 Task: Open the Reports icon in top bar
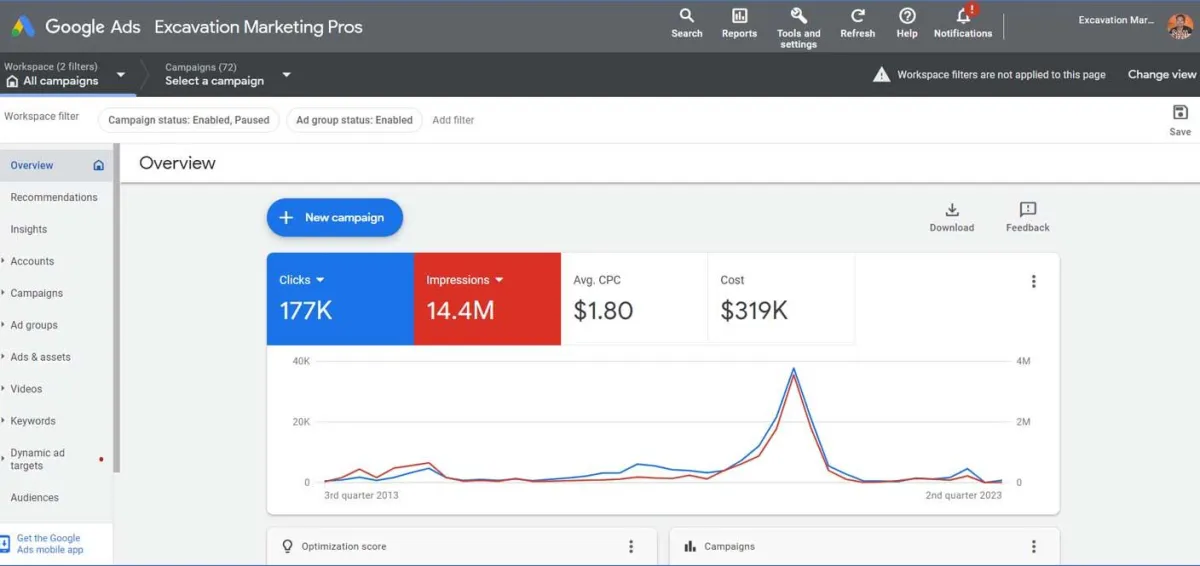(x=739, y=15)
